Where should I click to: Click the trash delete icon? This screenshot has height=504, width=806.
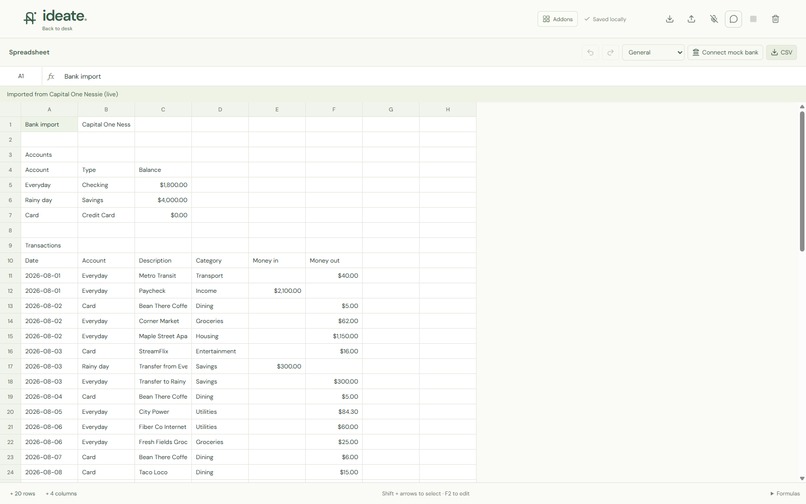click(x=775, y=19)
